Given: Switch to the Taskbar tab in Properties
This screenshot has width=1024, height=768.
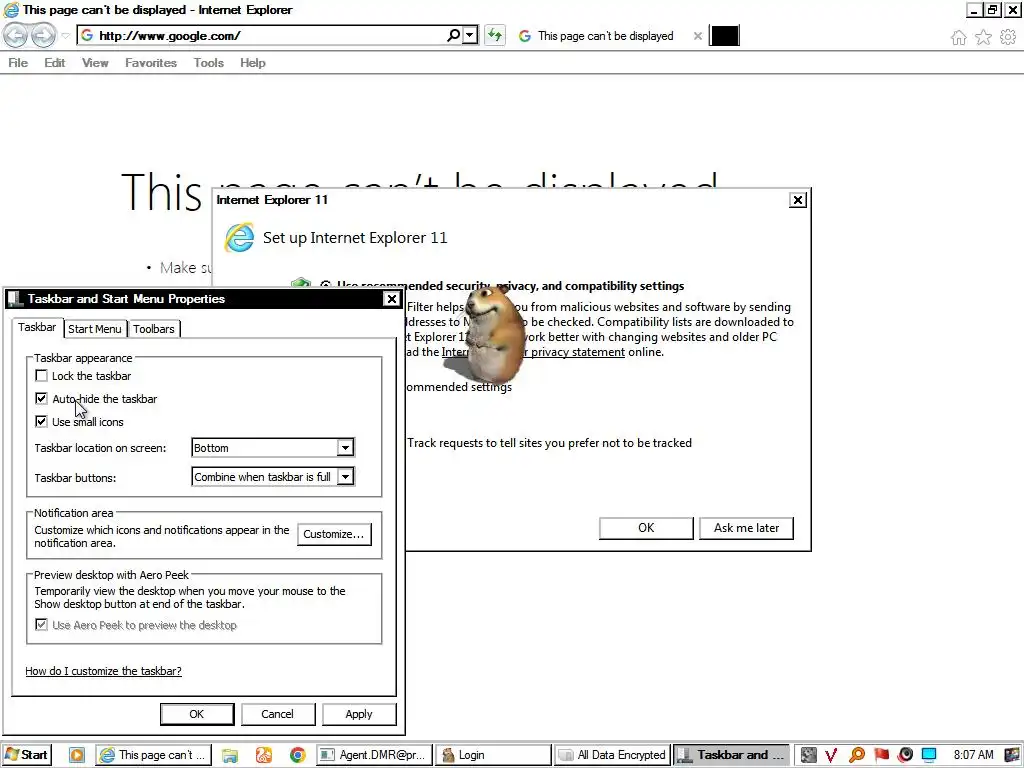Looking at the screenshot, I should 37,327.
